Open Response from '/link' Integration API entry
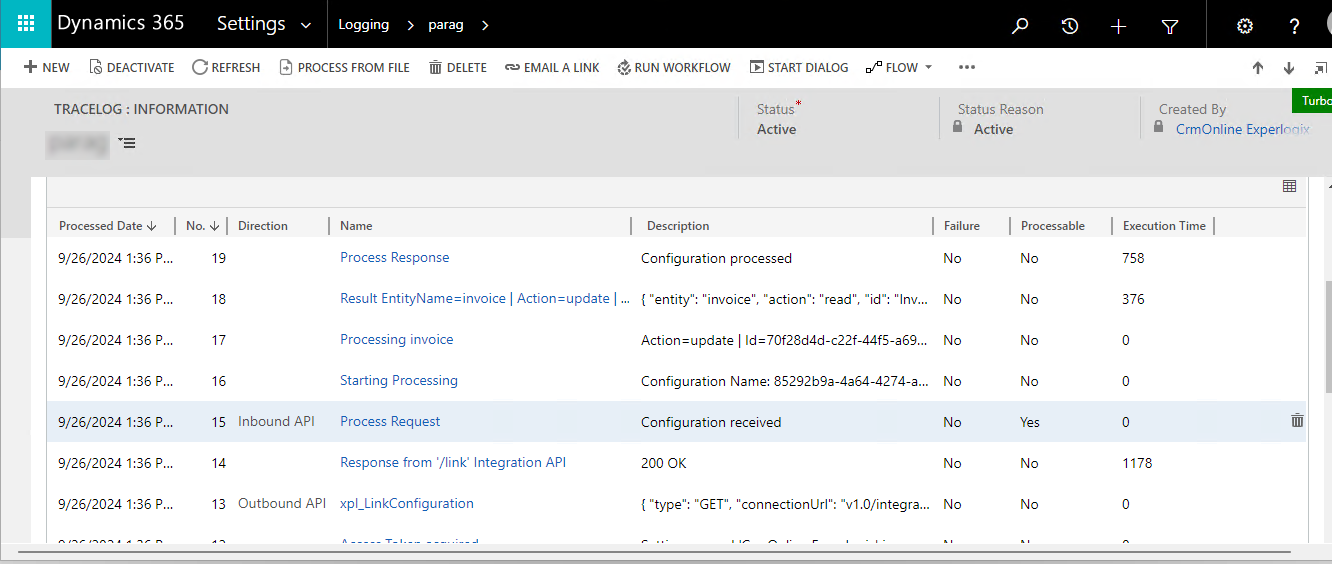The image size is (1332, 564). click(453, 463)
